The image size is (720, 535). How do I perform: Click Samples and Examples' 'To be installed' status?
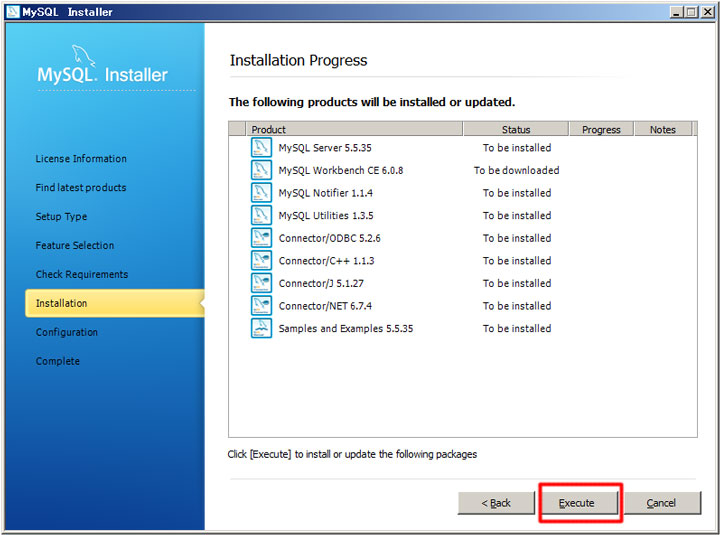[x=517, y=328]
